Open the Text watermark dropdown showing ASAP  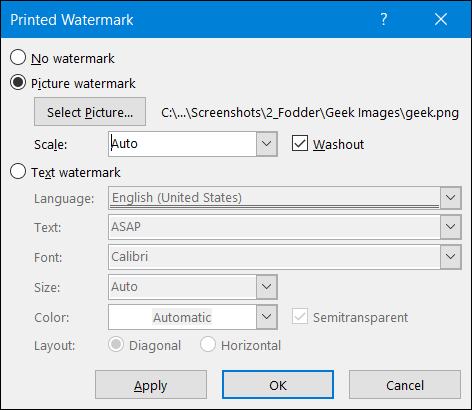451,227
